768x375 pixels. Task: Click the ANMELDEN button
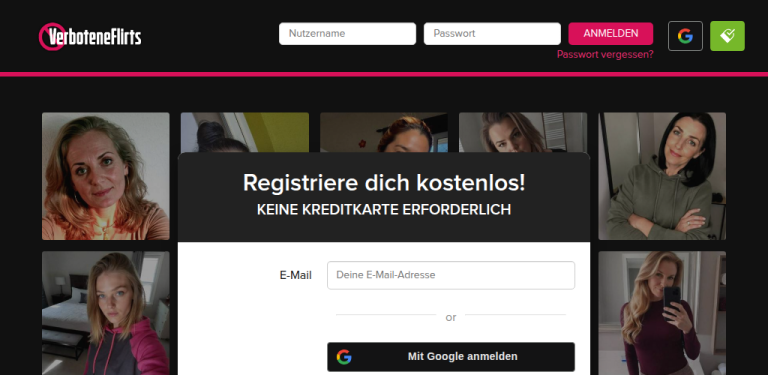pos(611,34)
